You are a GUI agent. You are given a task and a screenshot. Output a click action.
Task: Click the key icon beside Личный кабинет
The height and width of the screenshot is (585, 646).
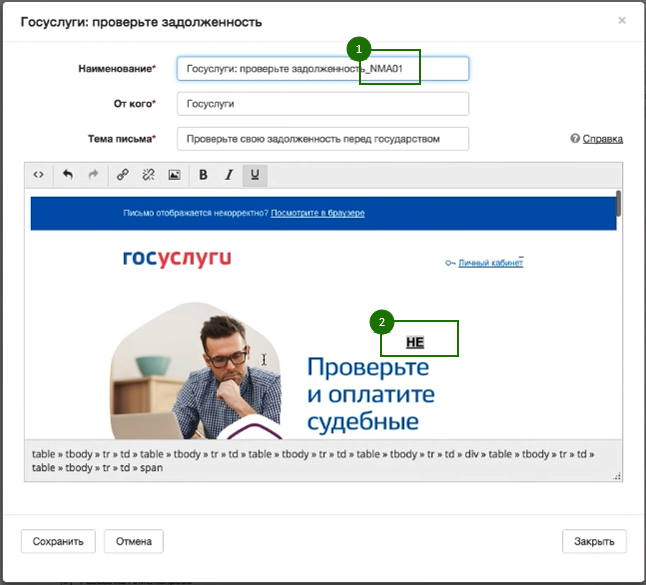tap(450, 263)
